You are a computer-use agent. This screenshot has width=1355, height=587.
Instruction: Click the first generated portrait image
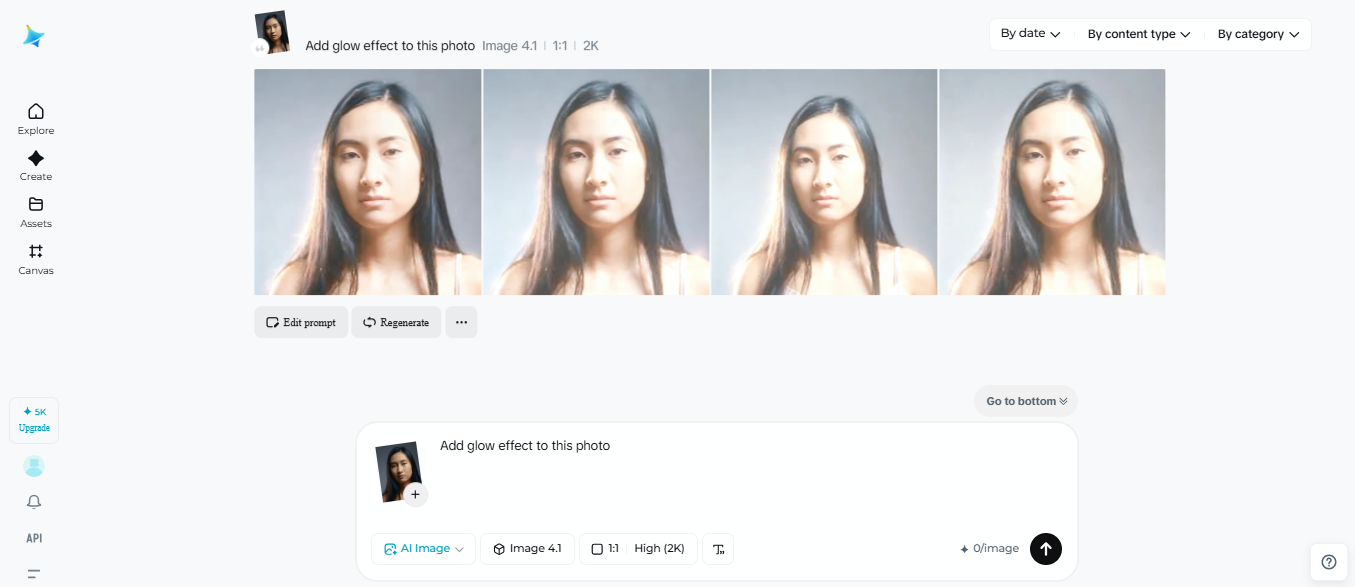pyautogui.click(x=367, y=181)
